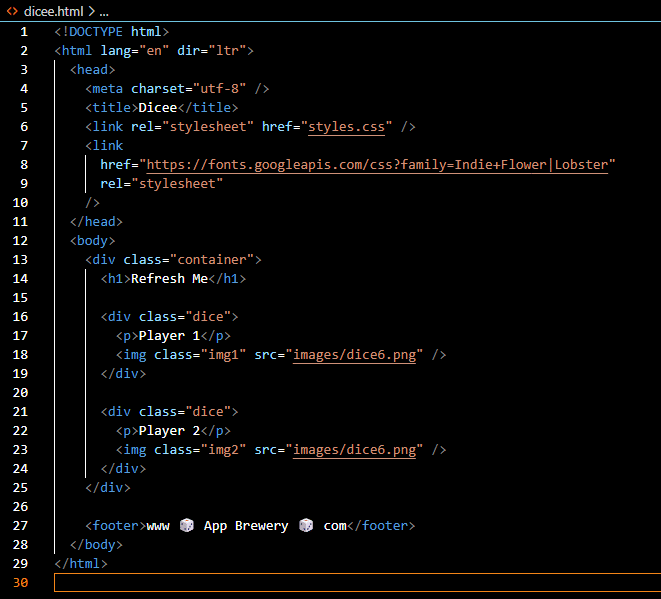The image size is (661, 599).
Task: Click the 'Refresh Me' heading text
Action: pyautogui.click(x=169, y=279)
